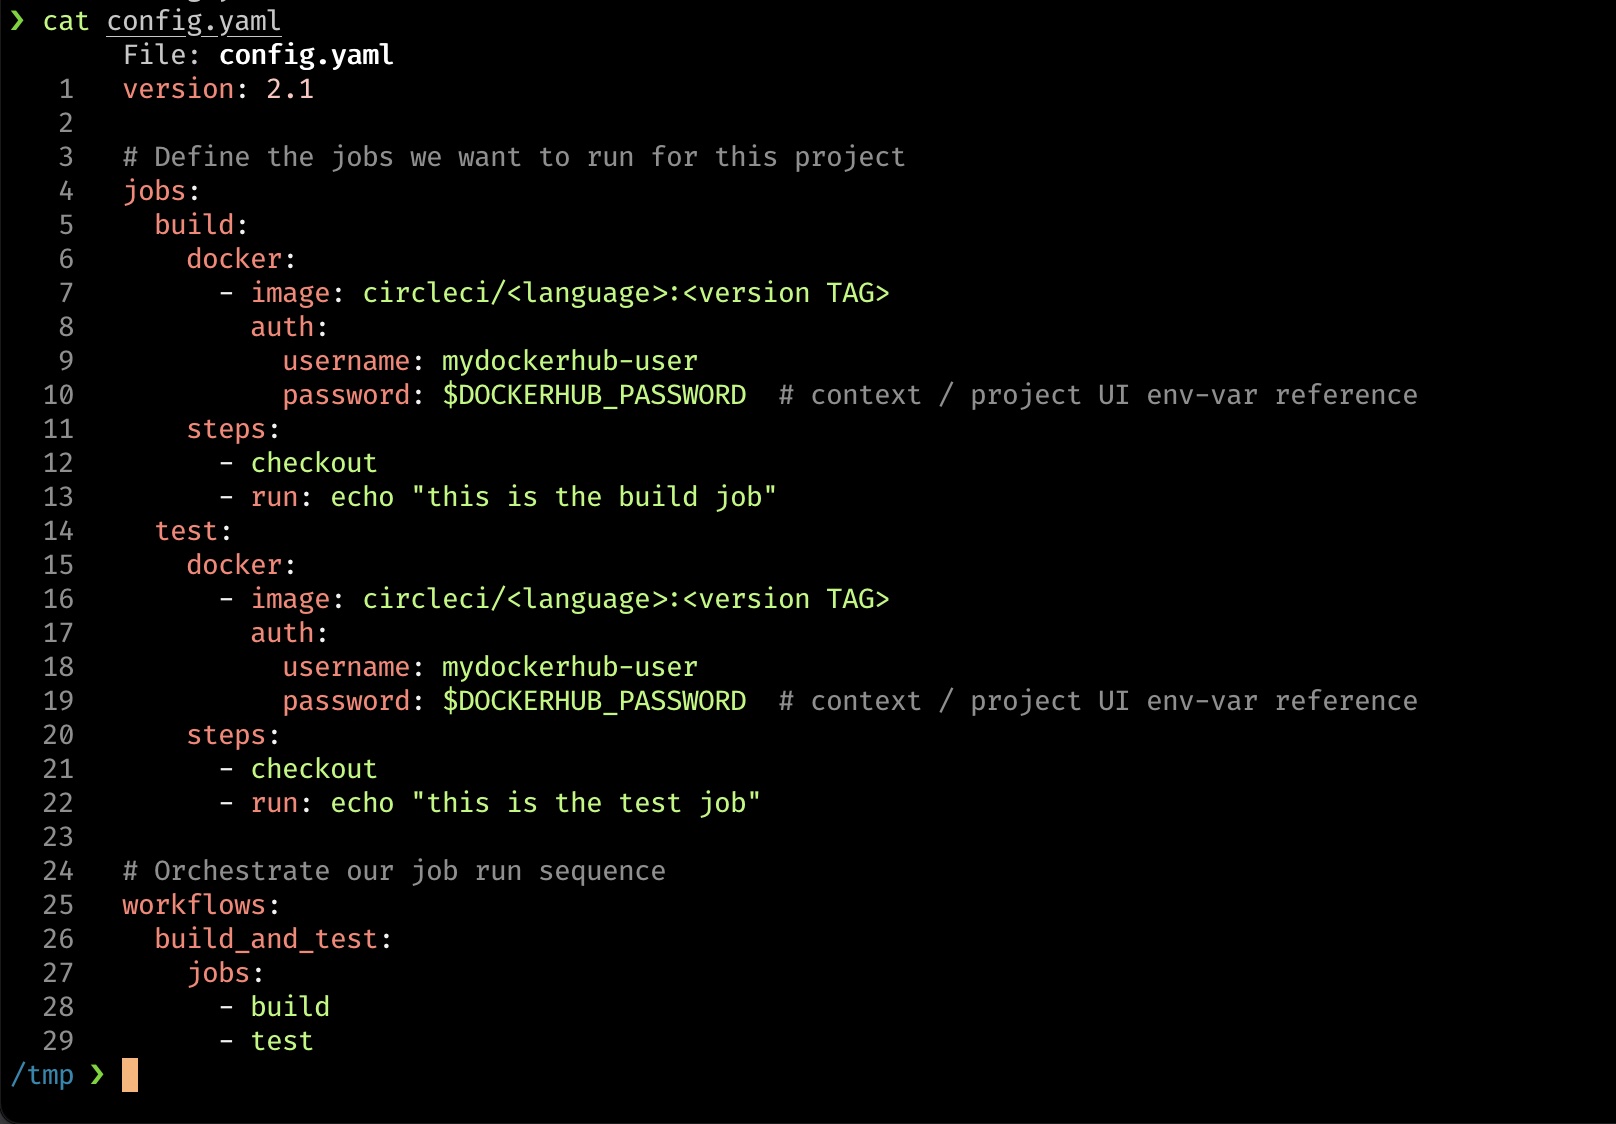This screenshot has width=1616, height=1124.
Task: Click mydockerhub-user on line 18
Action: (570, 667)
